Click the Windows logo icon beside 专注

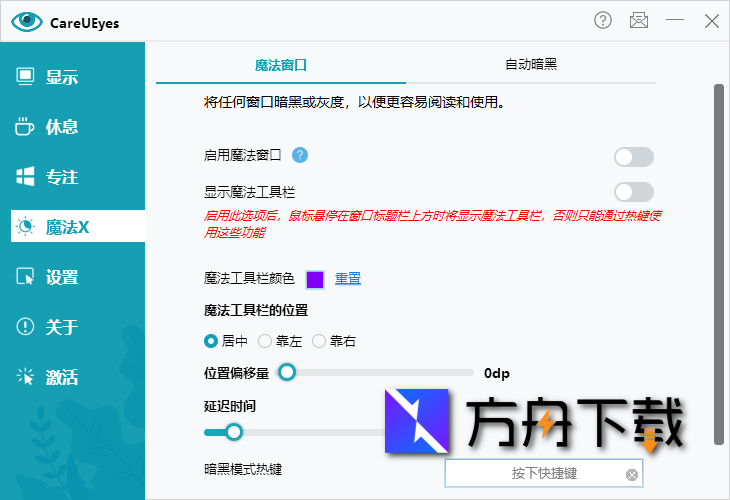coord(25,176)
